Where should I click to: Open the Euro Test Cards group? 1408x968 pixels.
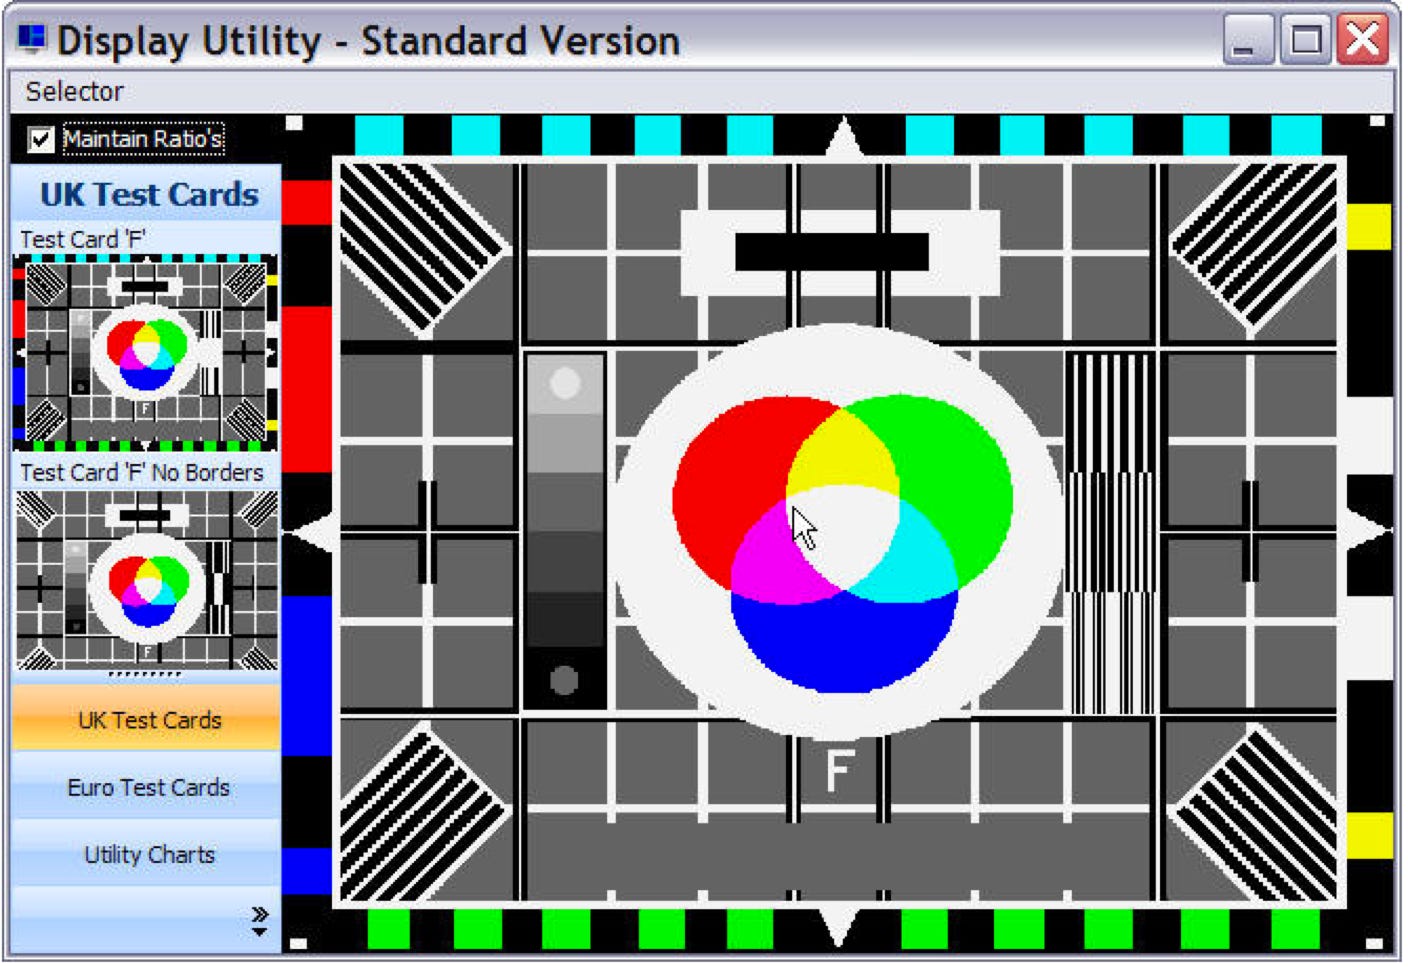(147, 786)
